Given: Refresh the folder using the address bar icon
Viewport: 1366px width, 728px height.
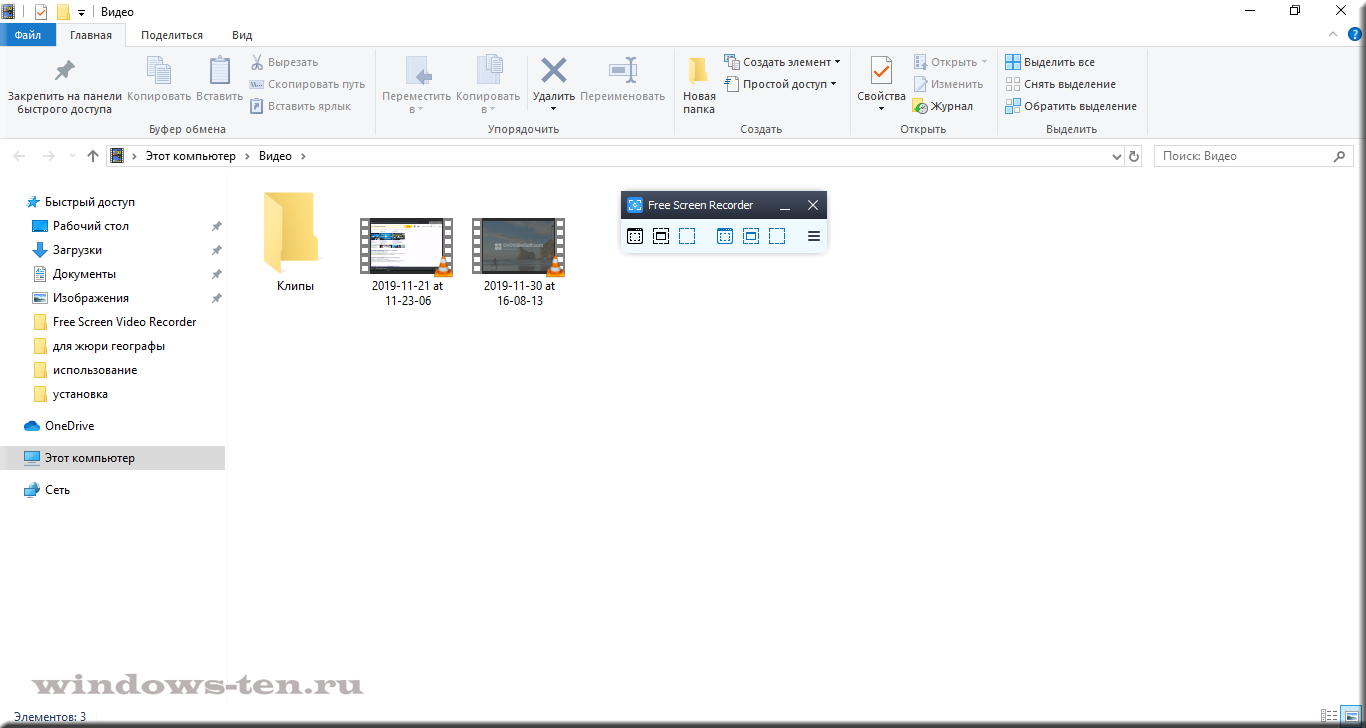Looking at the screenshot, I should click(x=1133, y=156).
